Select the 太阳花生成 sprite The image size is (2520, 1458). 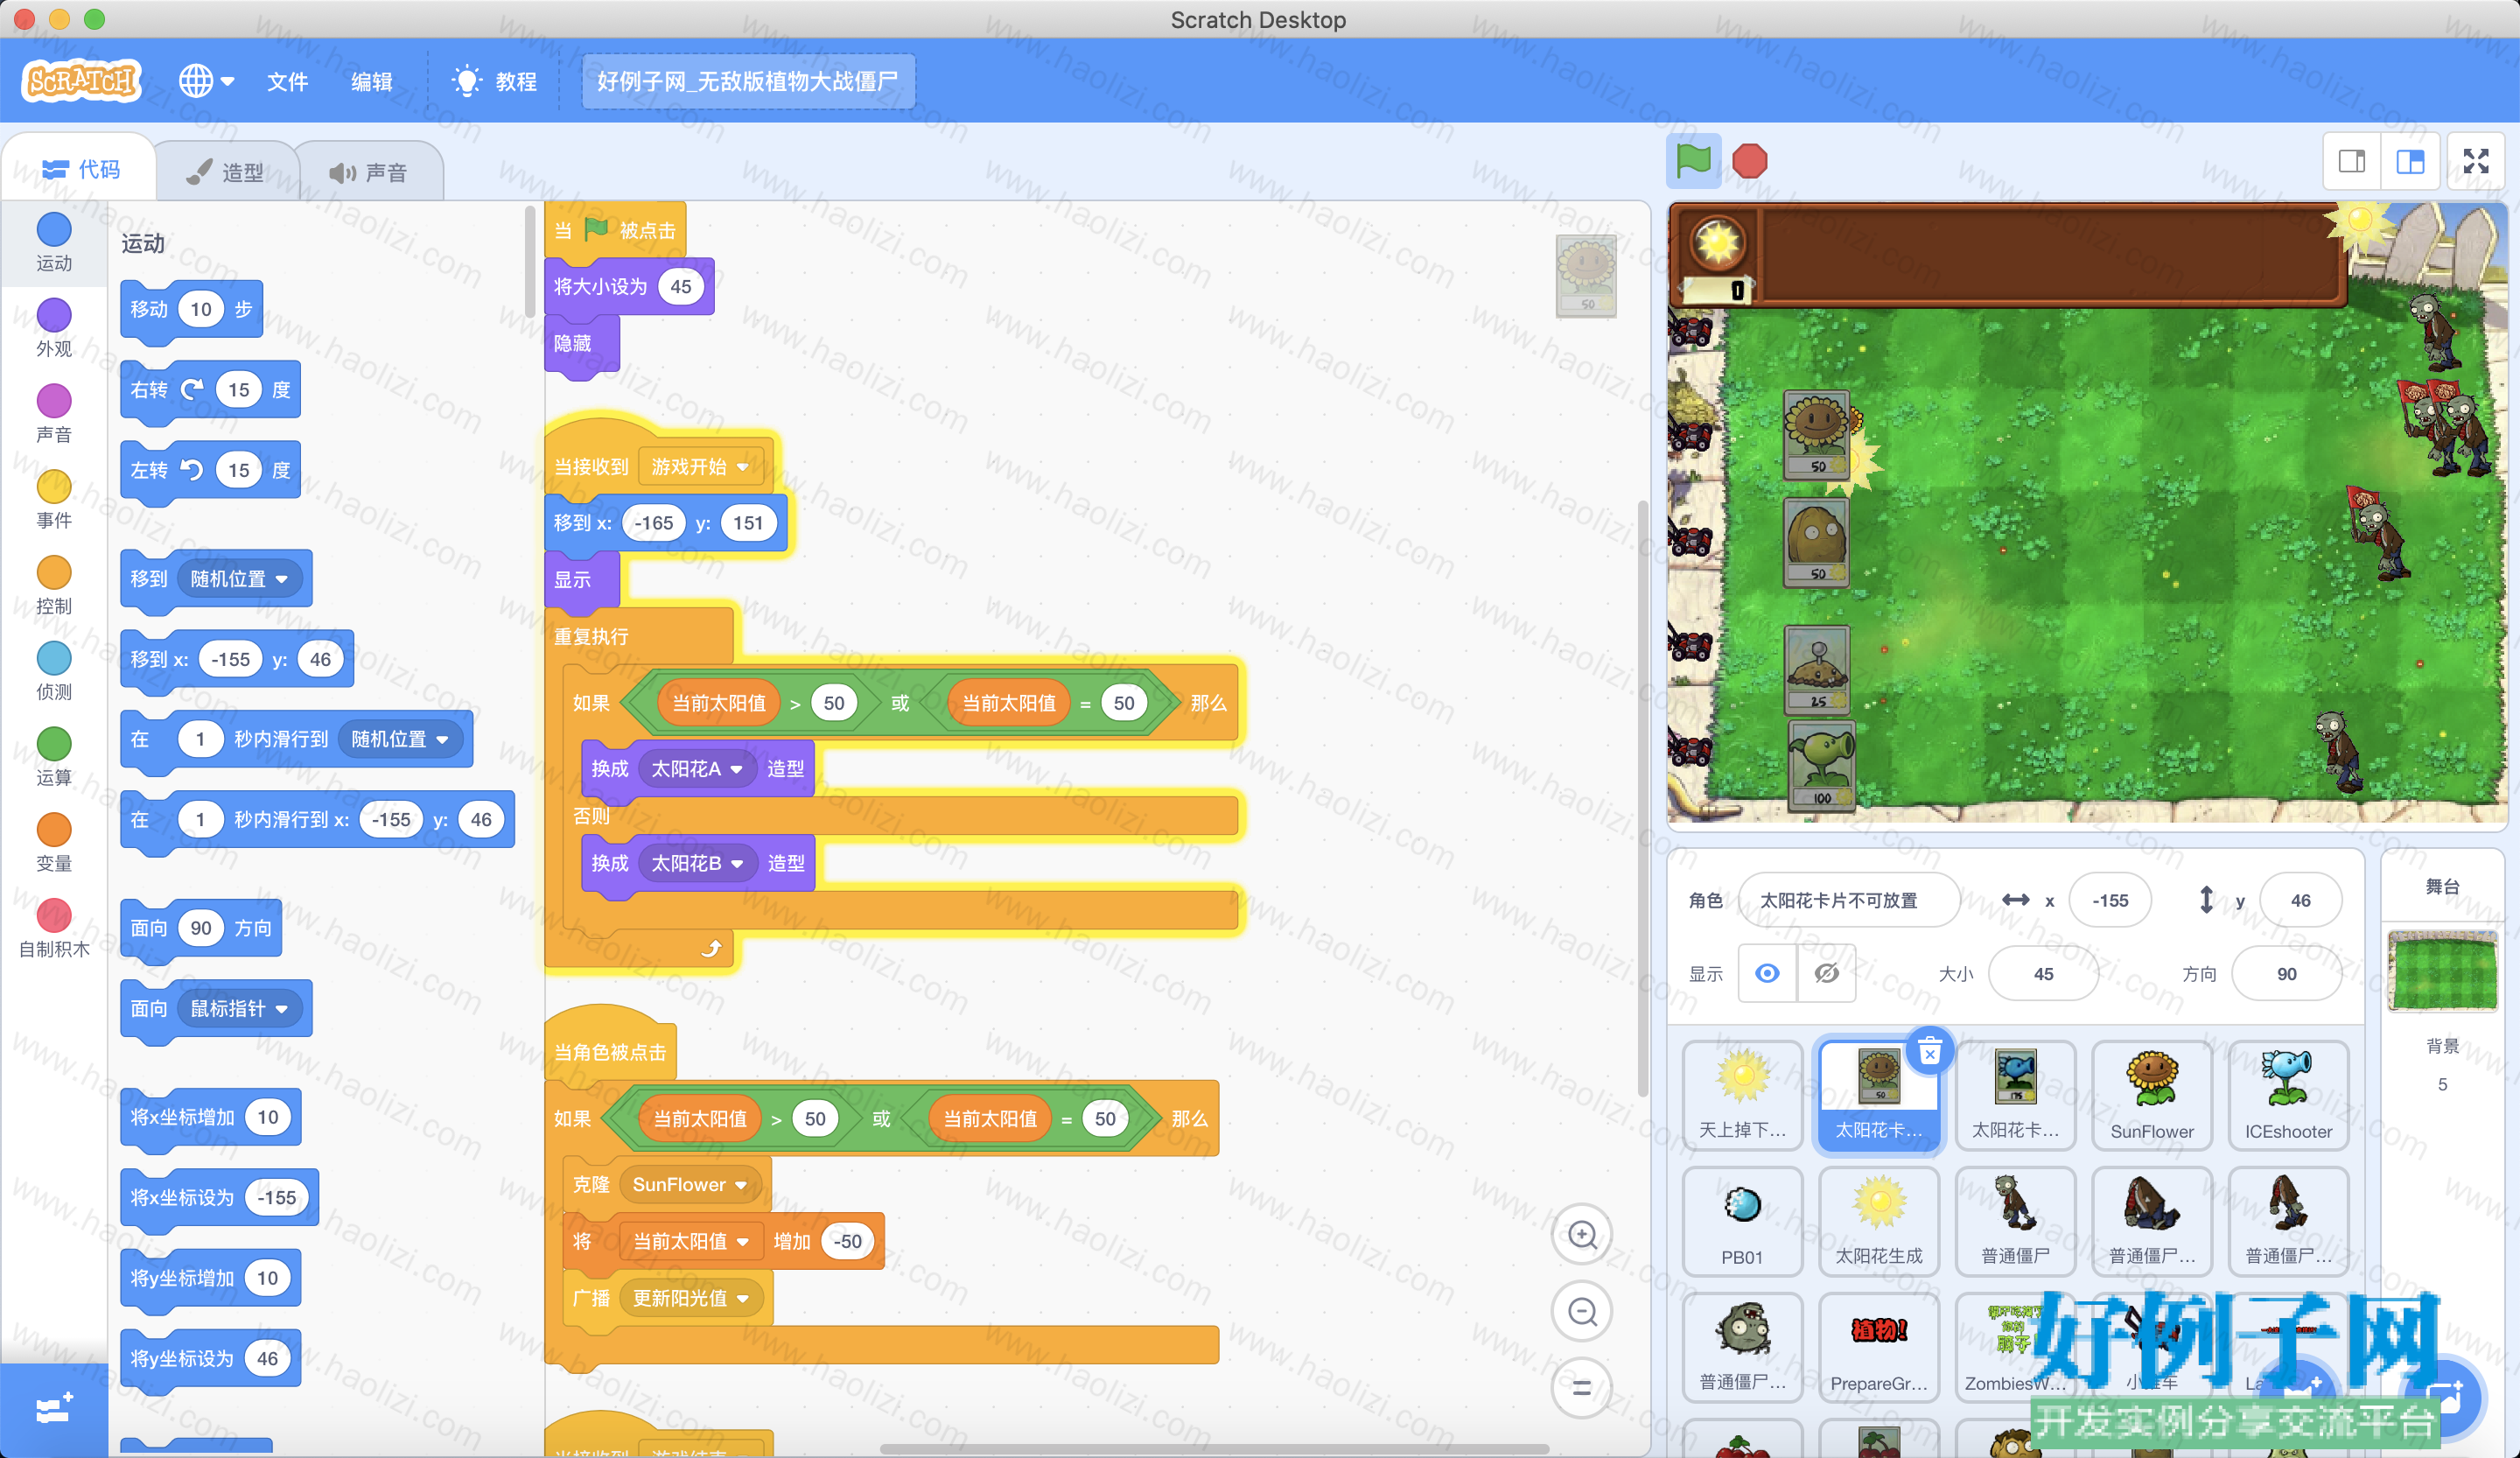click(x=1879, y=1221)
